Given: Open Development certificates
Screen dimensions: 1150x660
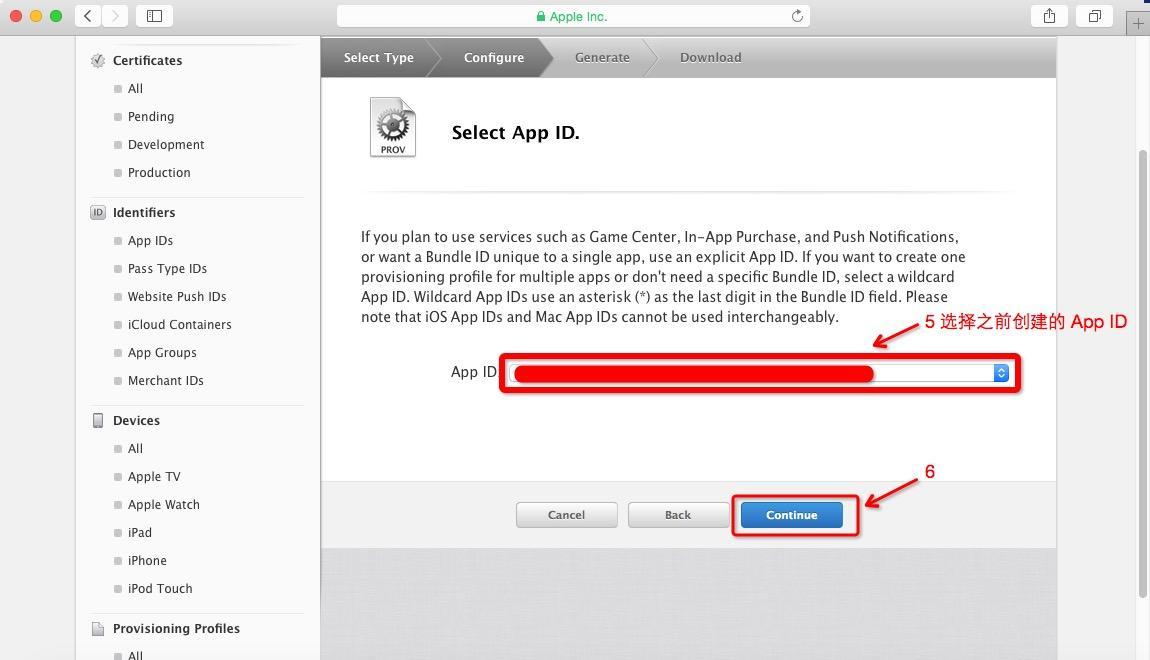Looking at the screenshot, I should [x=166, y=144].
